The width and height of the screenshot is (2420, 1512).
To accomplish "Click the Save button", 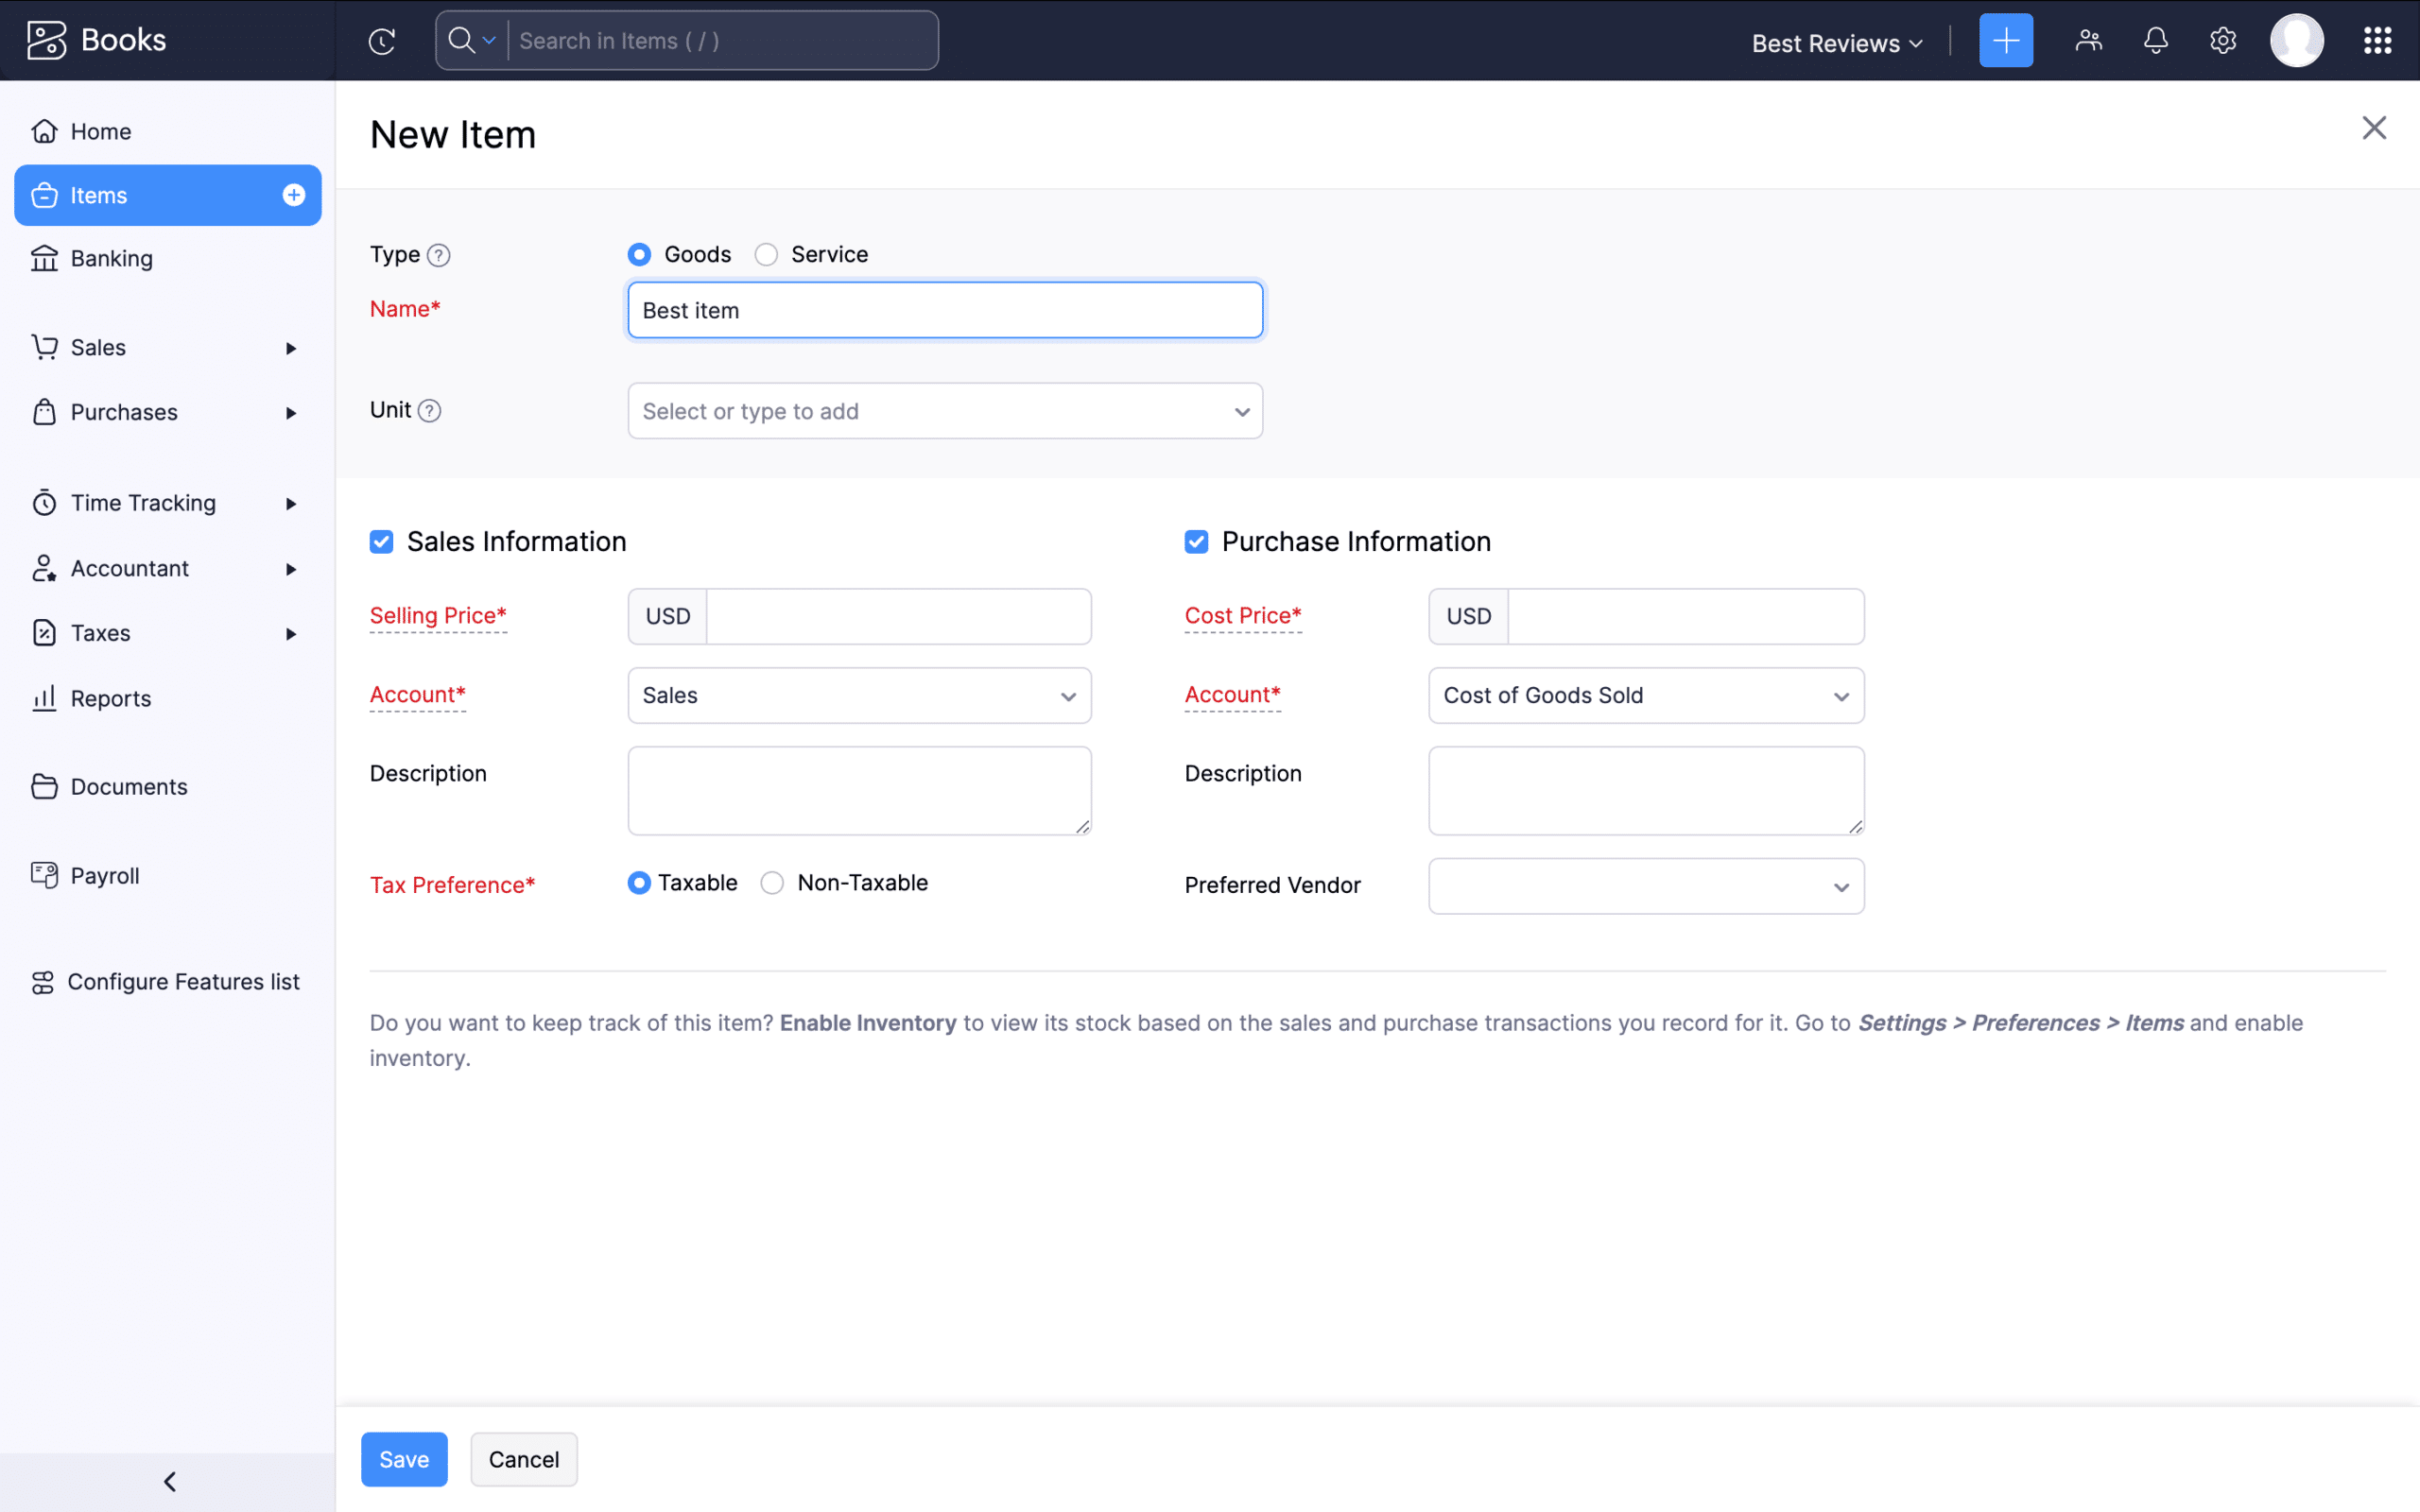I will 404,1459.
